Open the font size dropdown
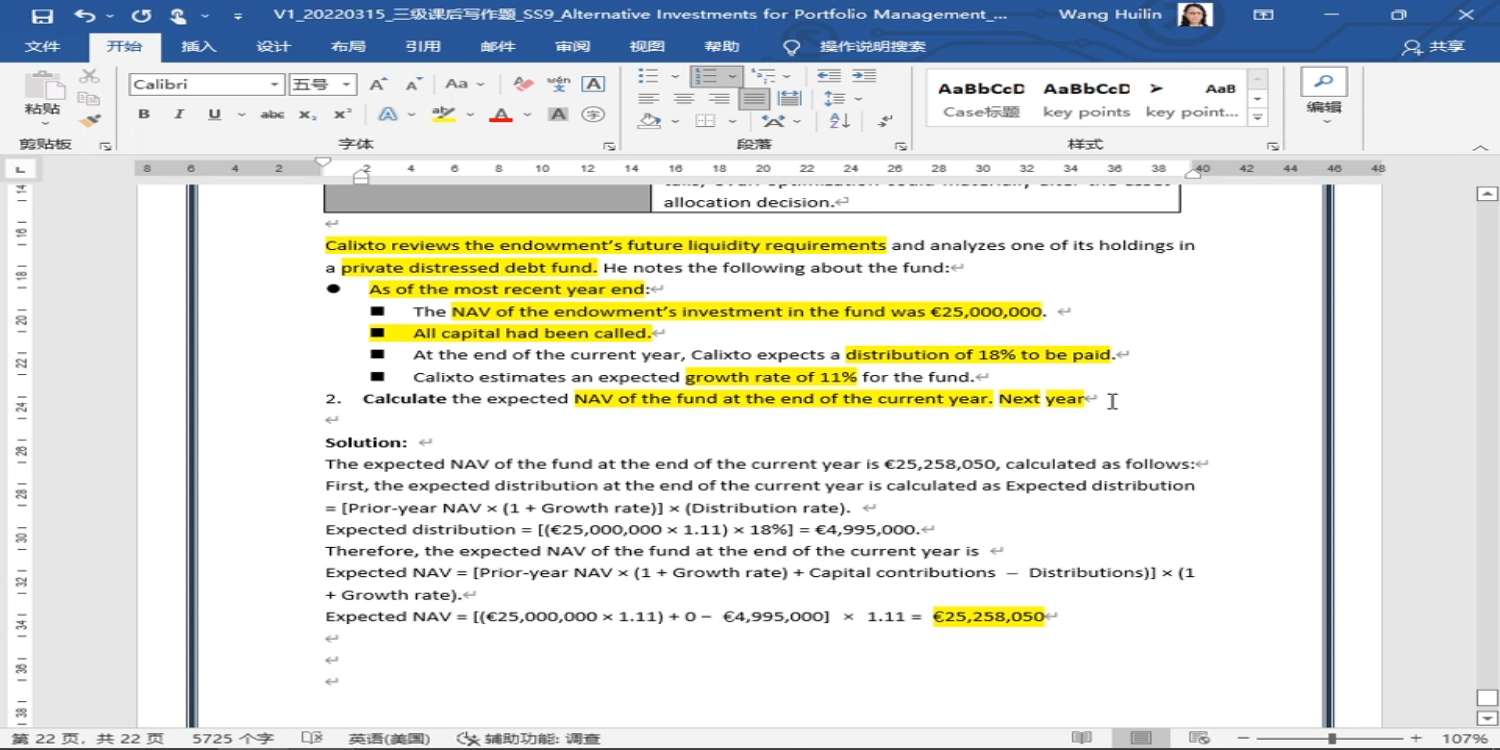Viewport: 1500px width, 750px height. point(322,85)
